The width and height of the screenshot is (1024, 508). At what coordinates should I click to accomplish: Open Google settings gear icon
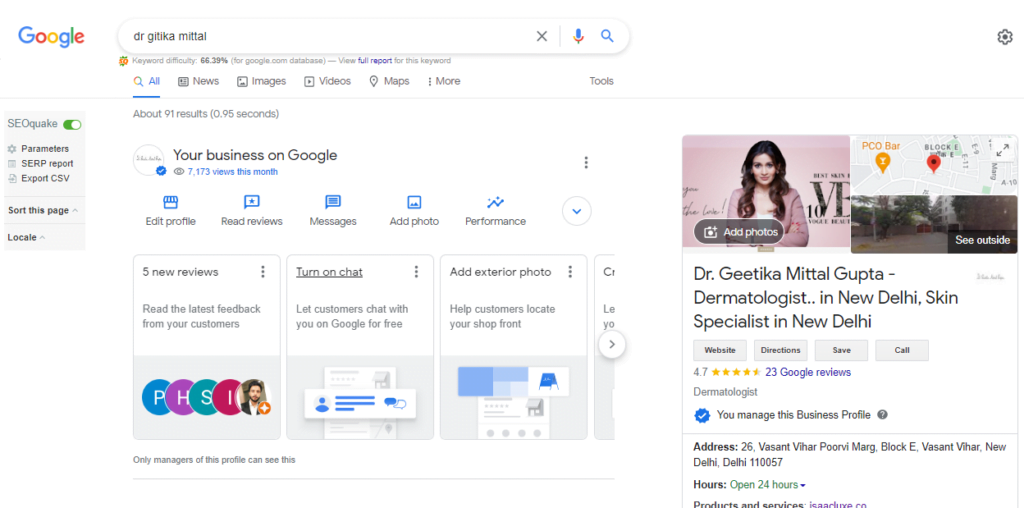pos(1004,37)
